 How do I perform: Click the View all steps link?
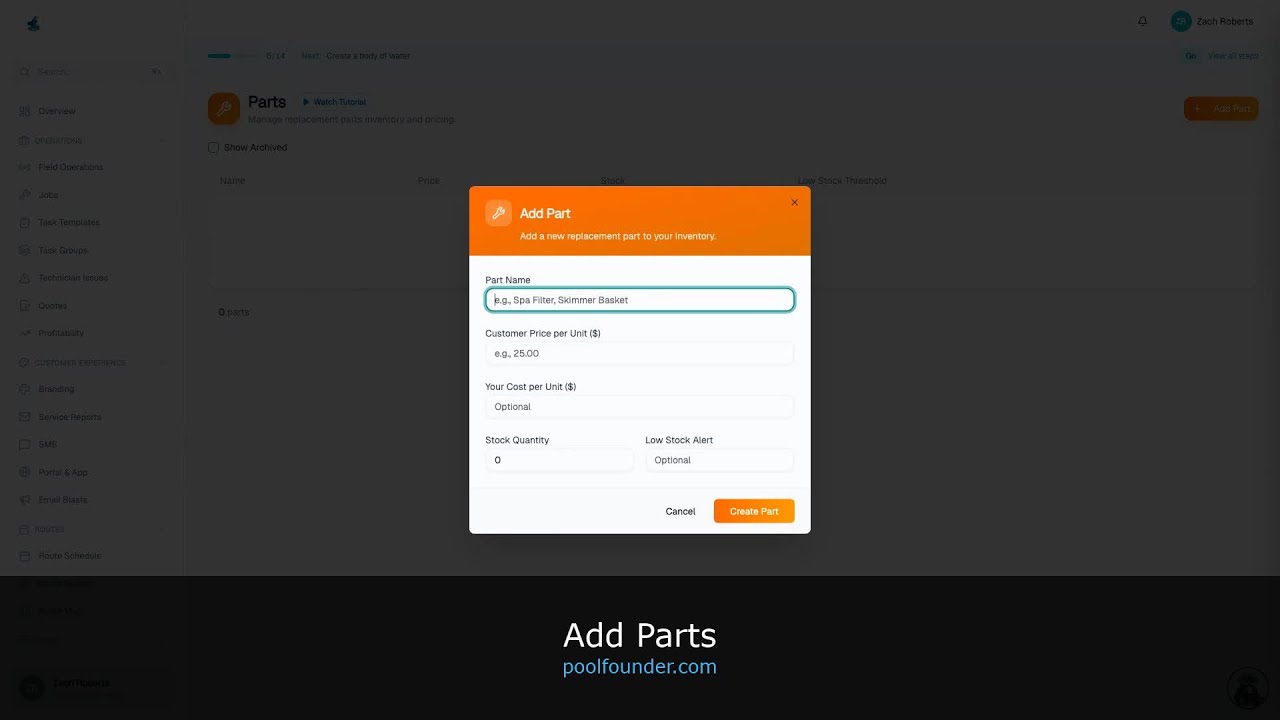[x=1233, y=56]
